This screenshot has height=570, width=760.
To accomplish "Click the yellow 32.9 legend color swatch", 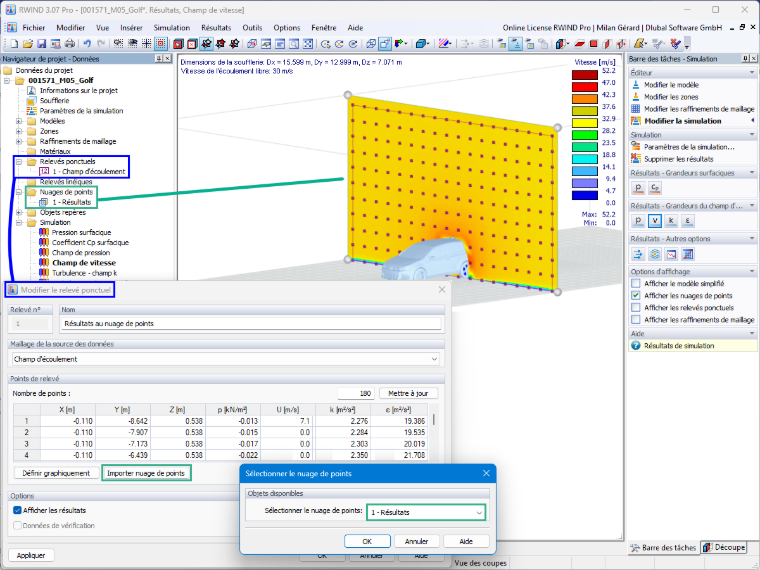I will (x=585, y=123).
